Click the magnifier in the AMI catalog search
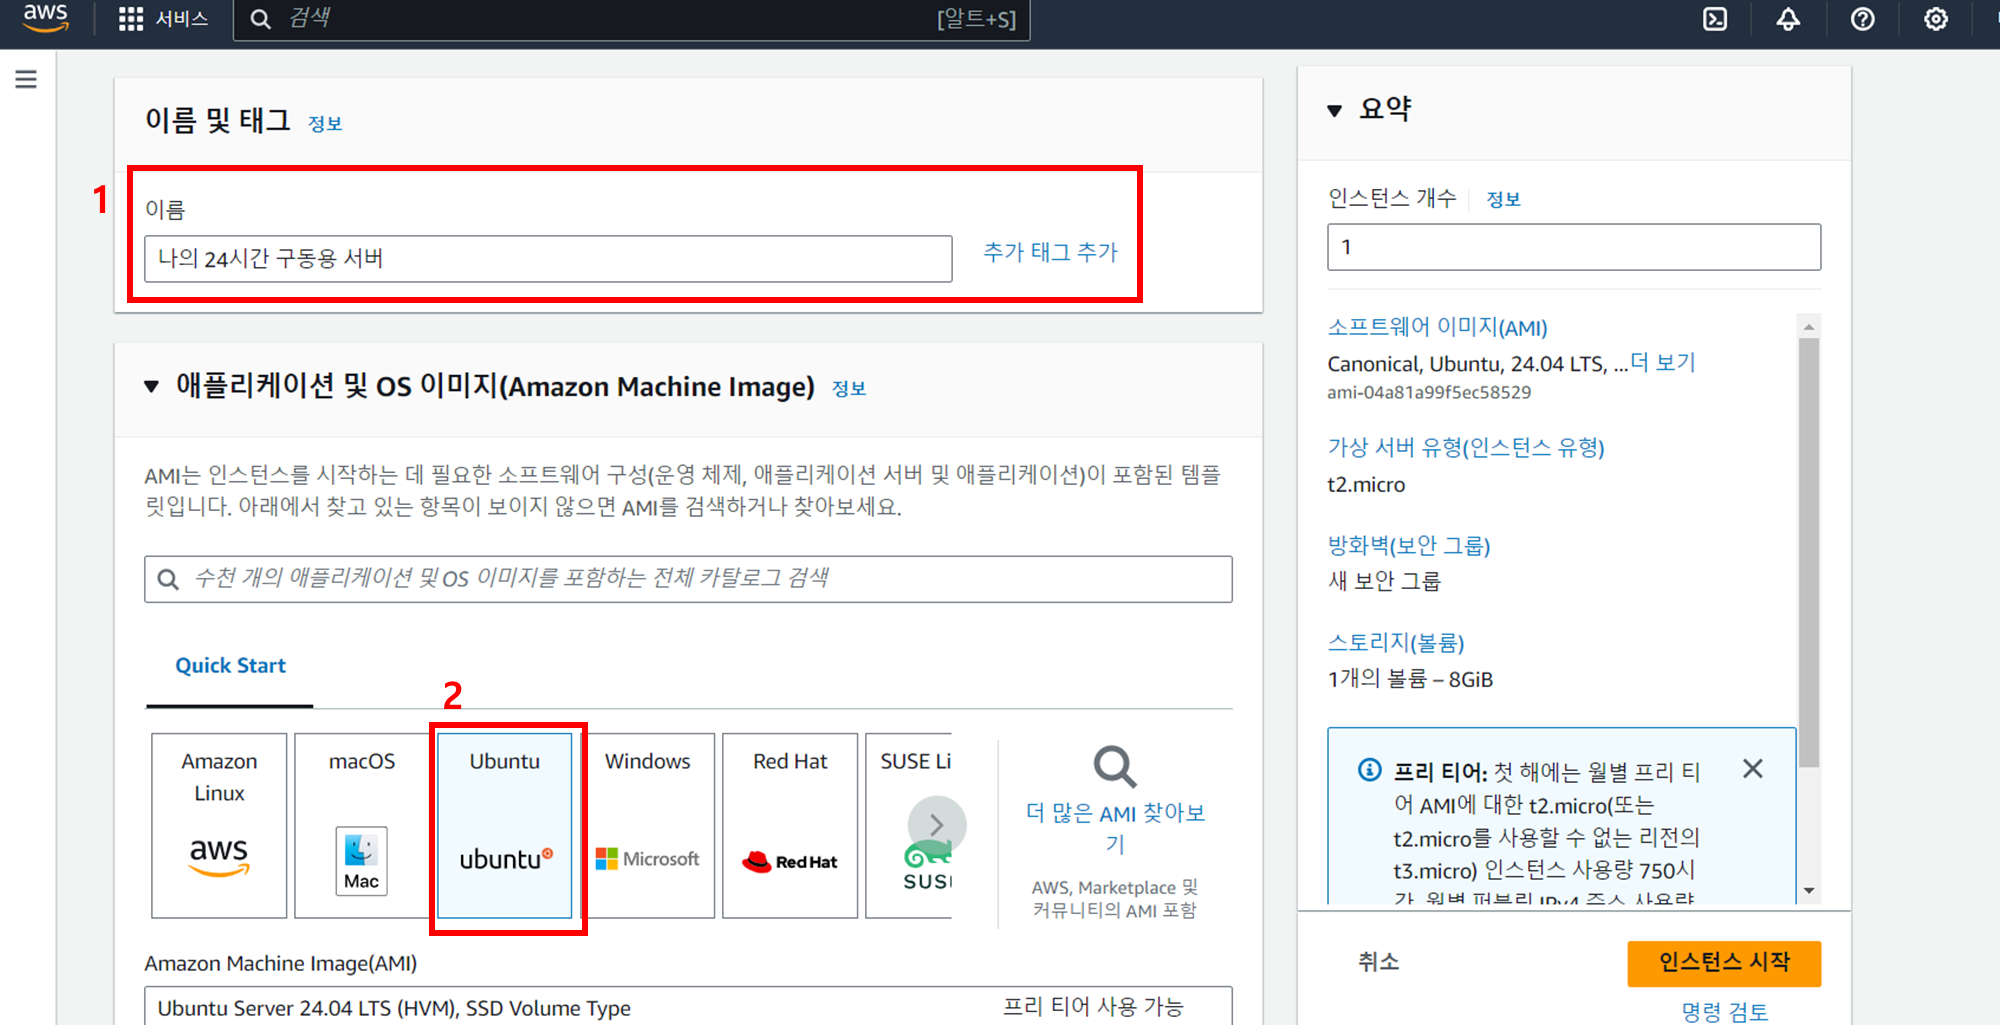The image size is (2000, 1025). pyautogui.click(x=168, y=579)
